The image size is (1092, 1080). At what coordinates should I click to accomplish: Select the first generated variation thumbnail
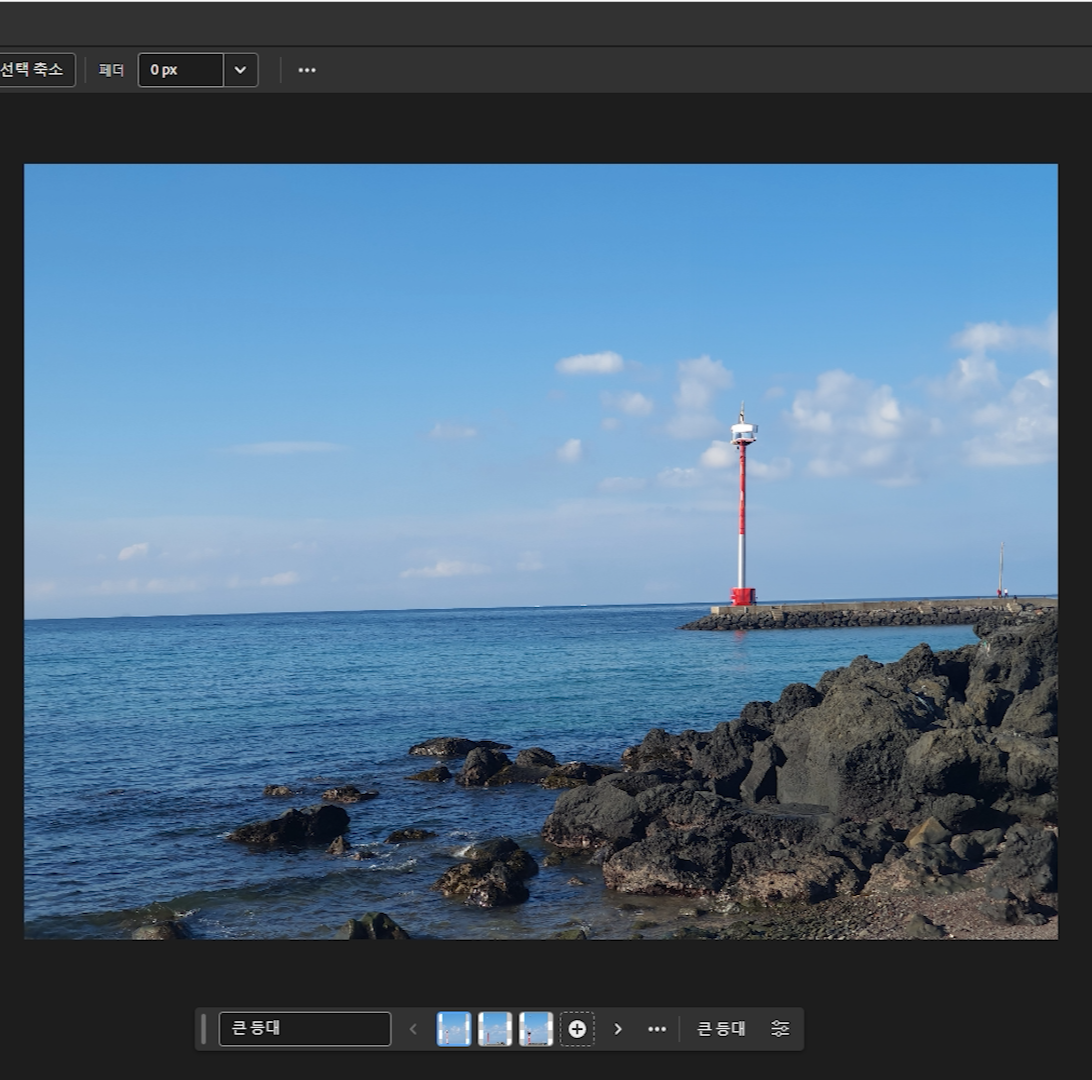(453, 1028)
